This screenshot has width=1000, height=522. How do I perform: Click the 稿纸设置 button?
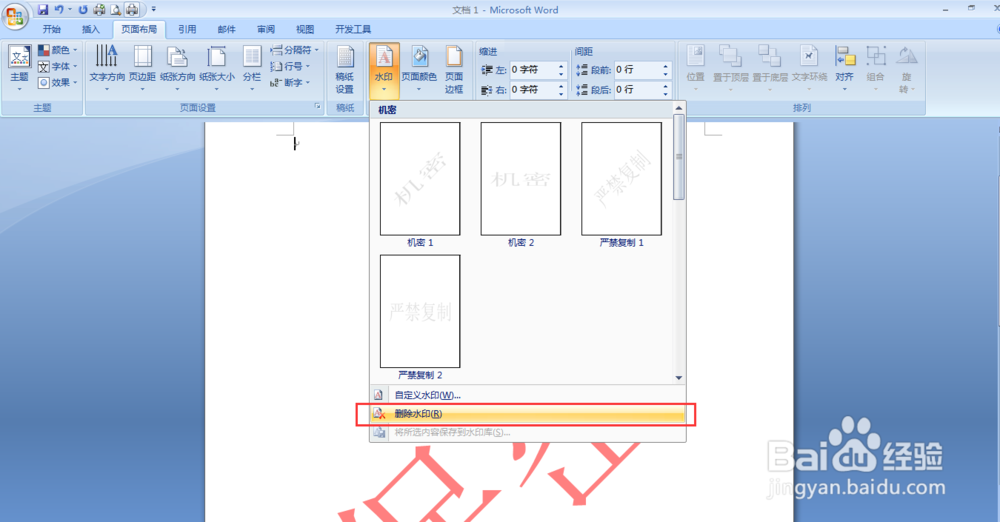click(x=345, y=70)
